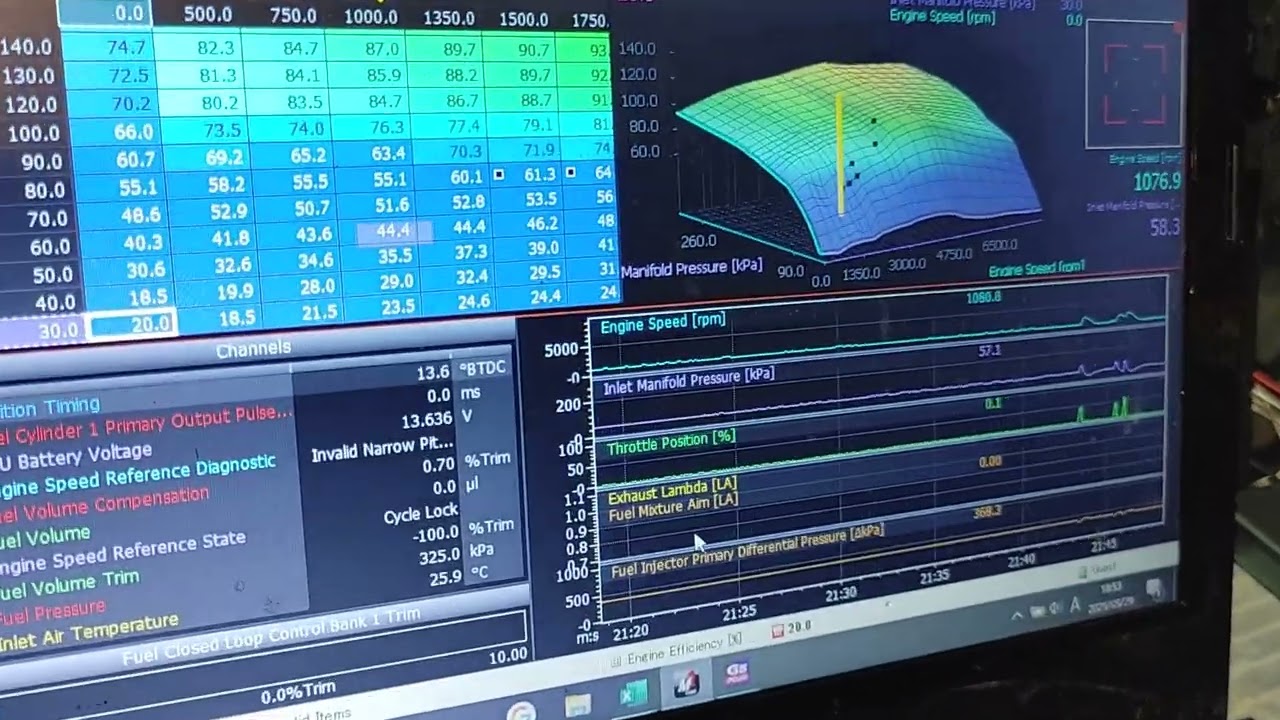Click Fuel Injector Primary Differential Pressure label

click(747, 550)
